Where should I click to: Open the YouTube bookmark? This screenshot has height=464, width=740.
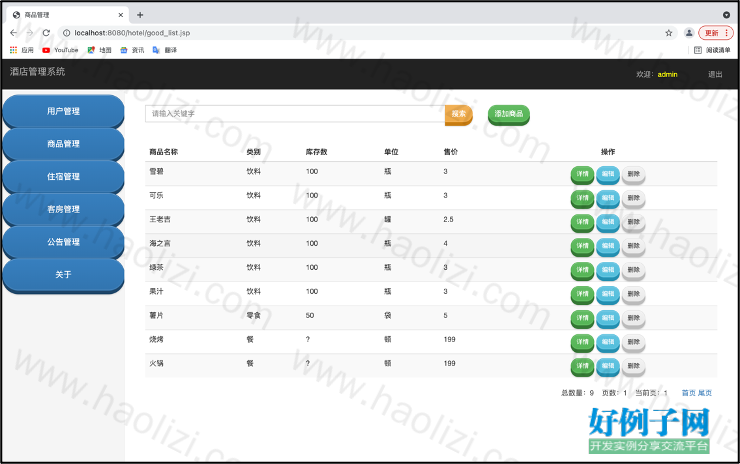pos(60,50)
